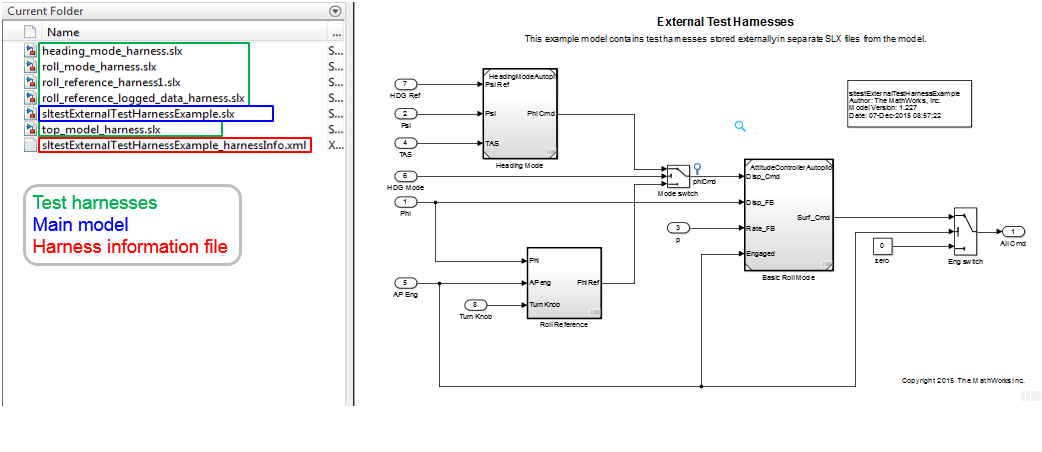
Task: Click the HDG Ref inport 7
Action: 405,84
